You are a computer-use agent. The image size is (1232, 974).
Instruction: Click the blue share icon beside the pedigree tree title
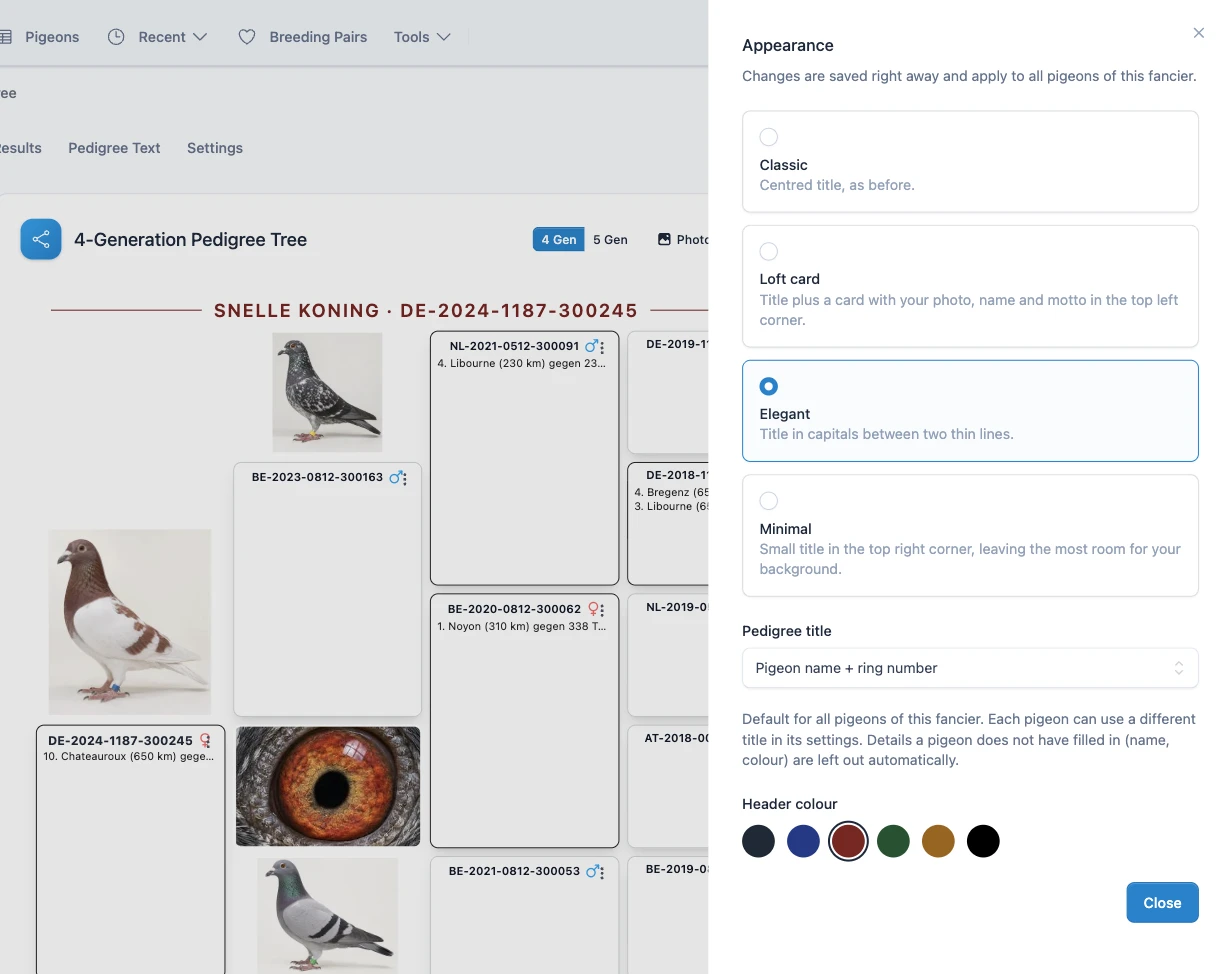[41, 239]
